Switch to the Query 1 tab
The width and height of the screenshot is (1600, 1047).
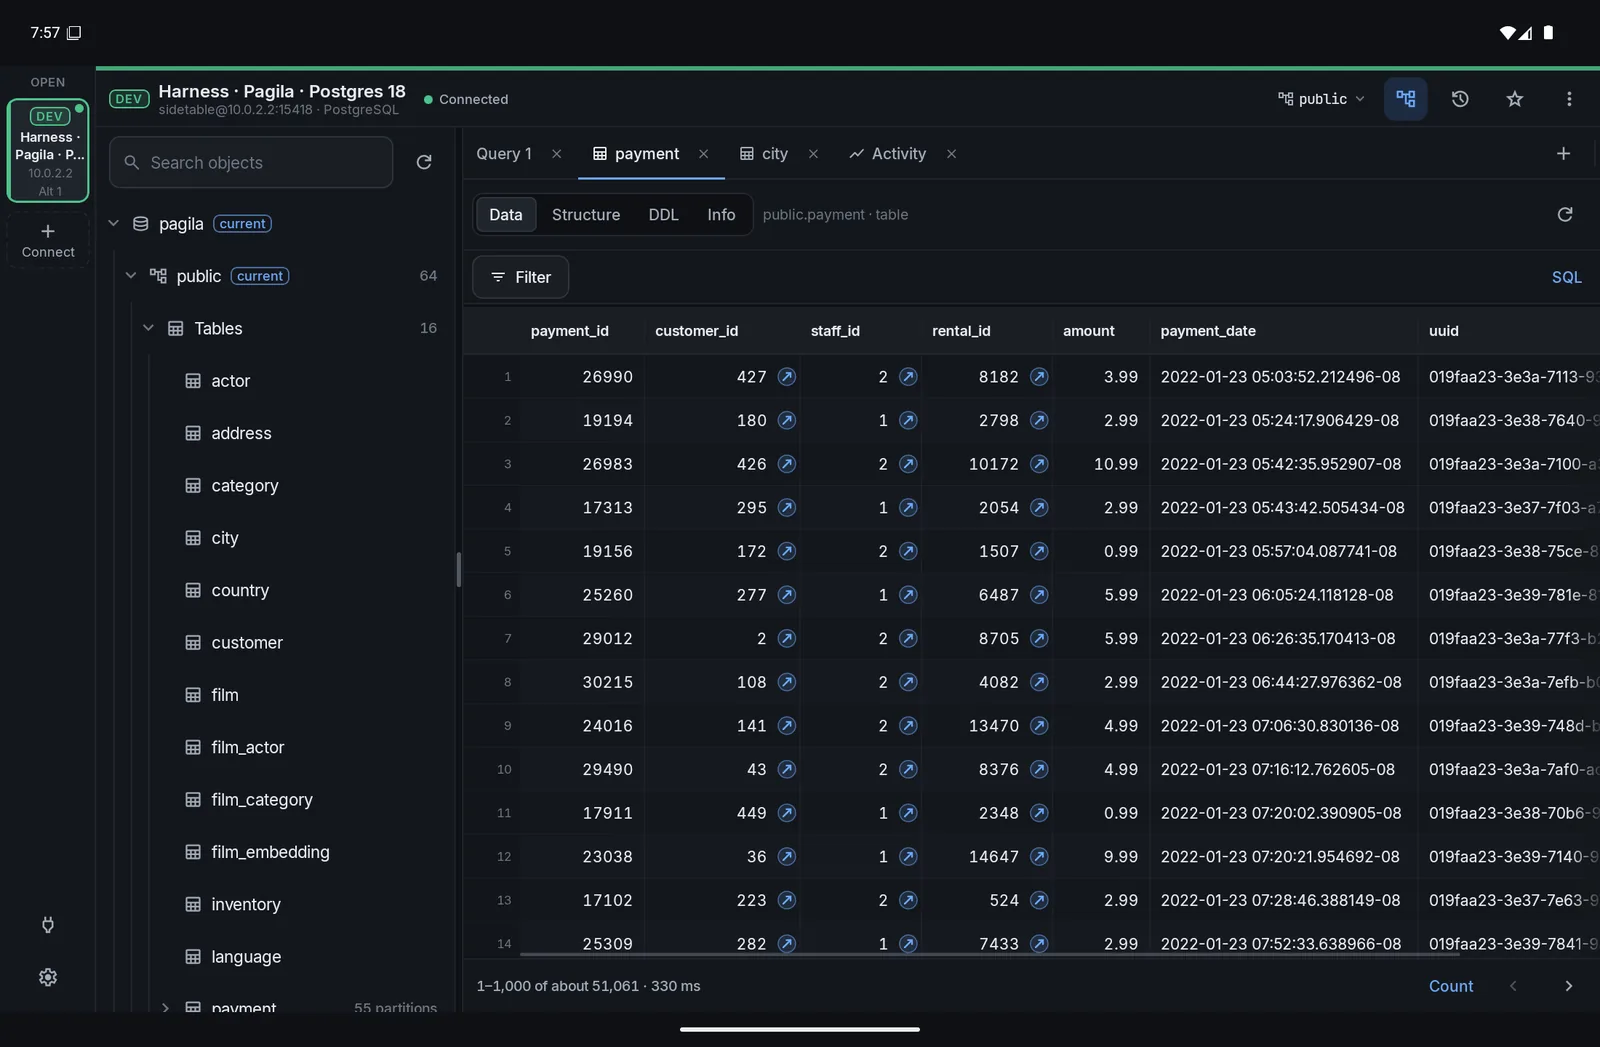[504, 154]
